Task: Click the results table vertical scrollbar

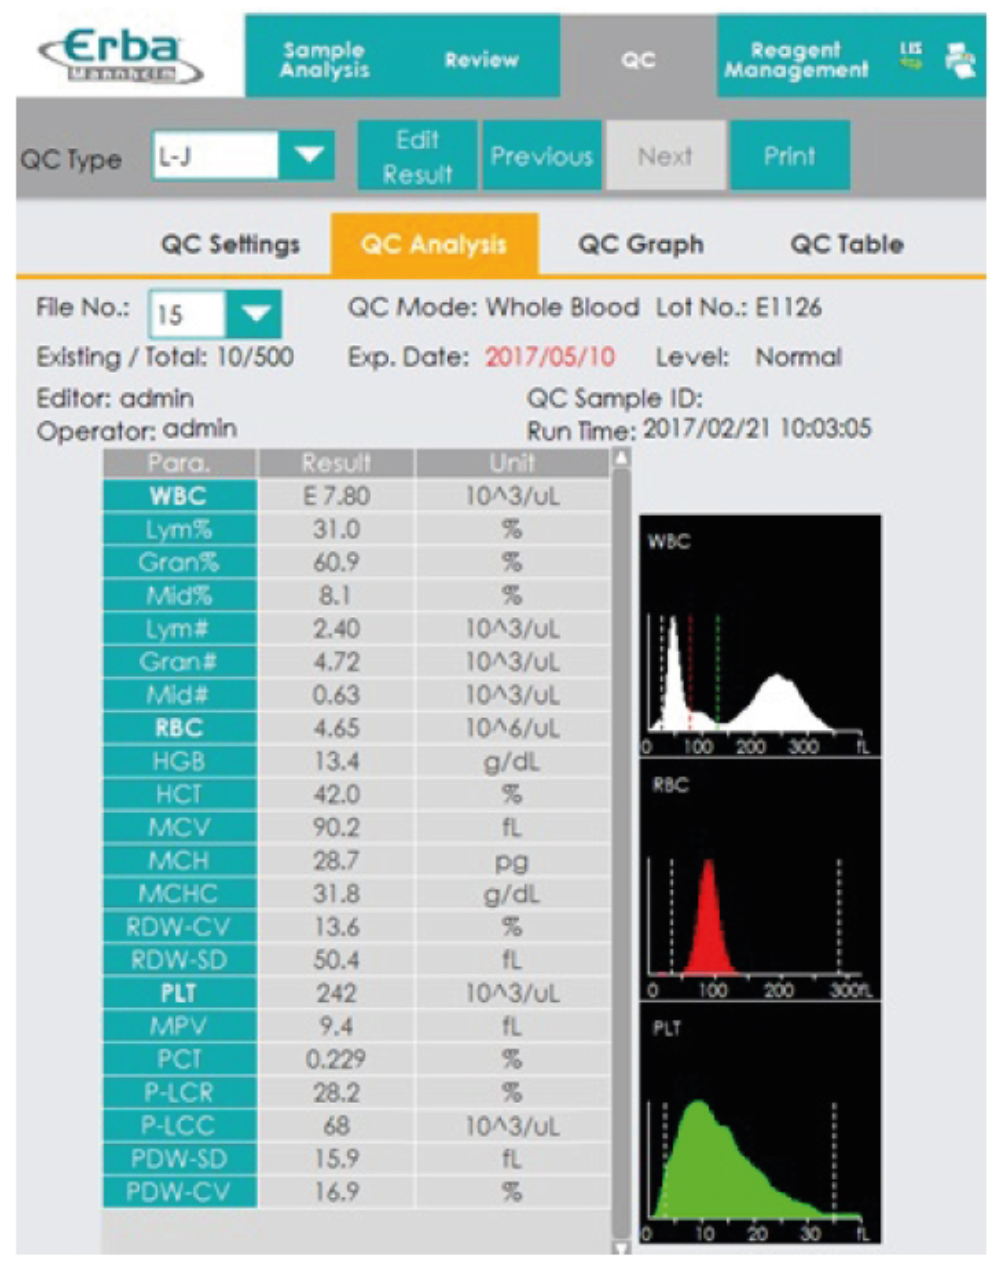Action: 621,850
